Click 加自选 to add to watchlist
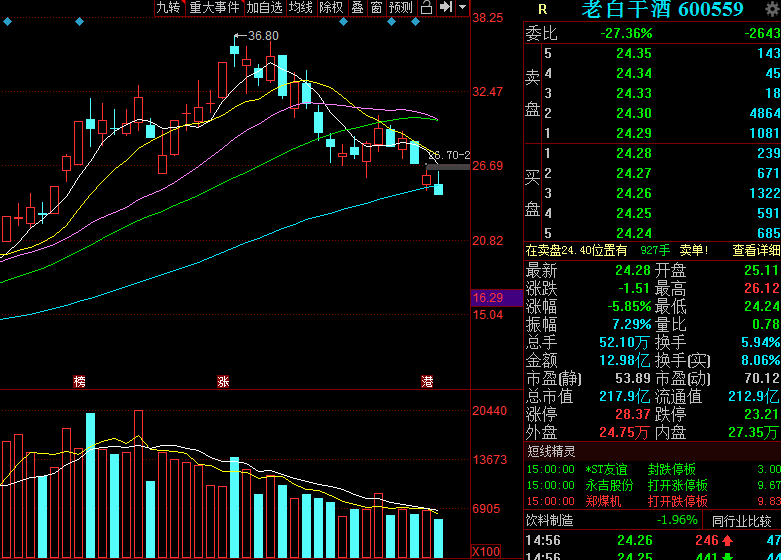This screenshot has height=560, width=781. (x=264, y=8)
